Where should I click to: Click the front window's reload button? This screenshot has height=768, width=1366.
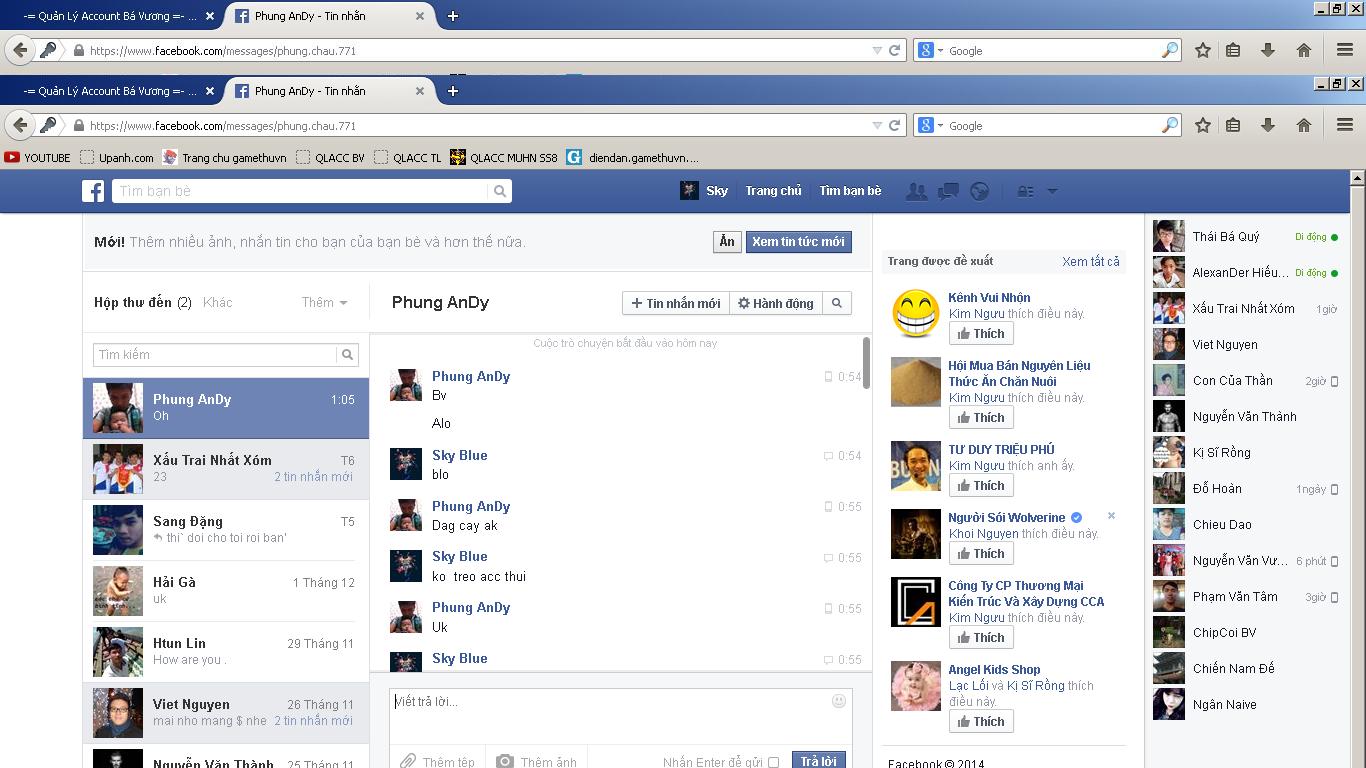[x=895, y=125]
